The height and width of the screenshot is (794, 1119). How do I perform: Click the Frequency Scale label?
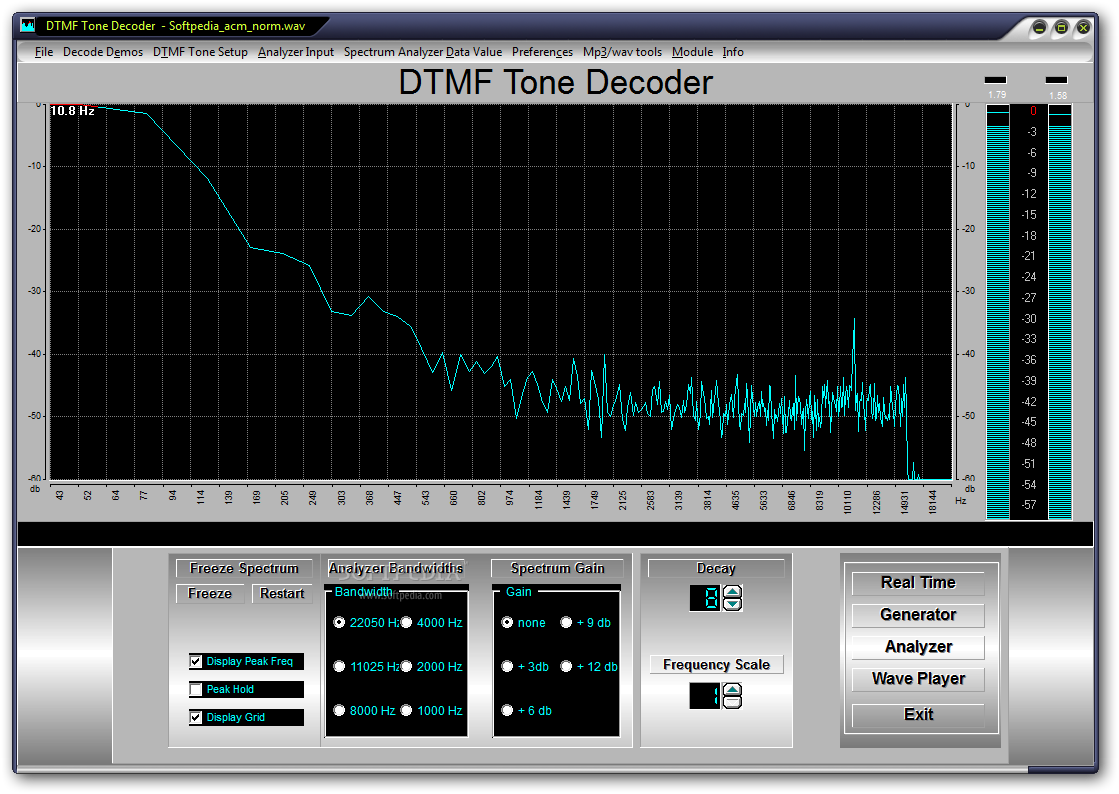tap(717, 665)
